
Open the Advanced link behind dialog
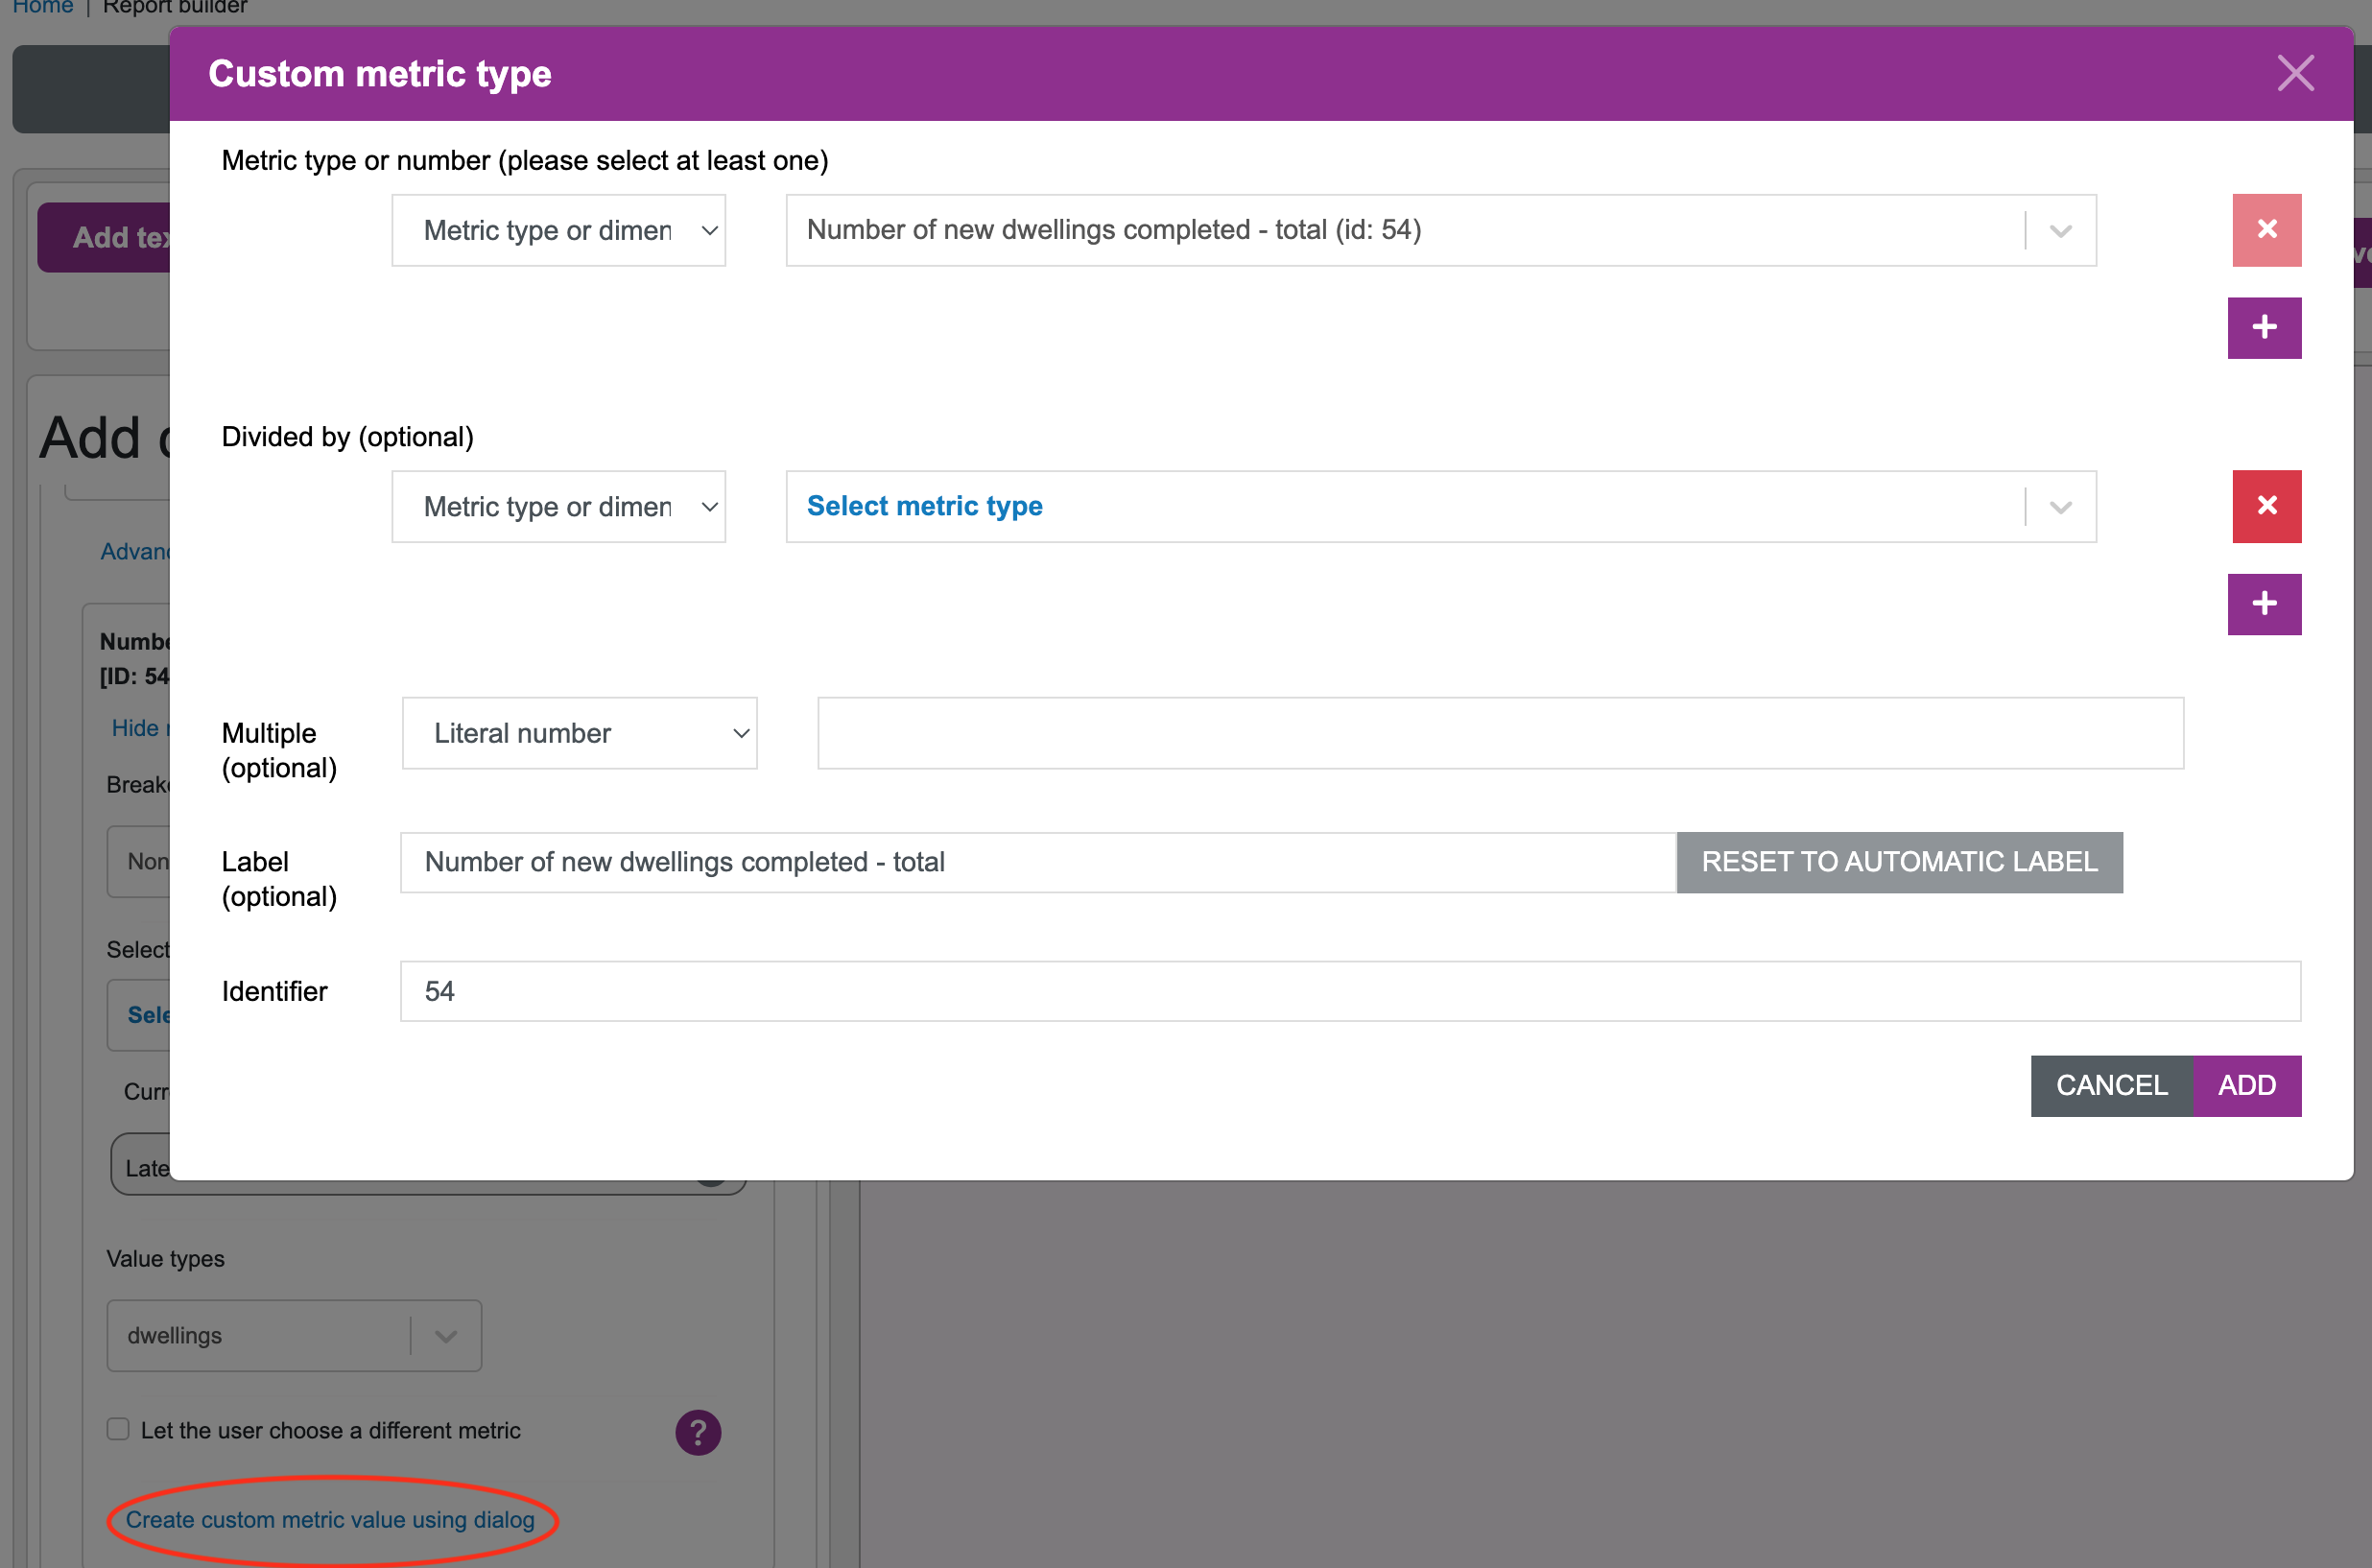pyautogui.click(x=135, y=551)
